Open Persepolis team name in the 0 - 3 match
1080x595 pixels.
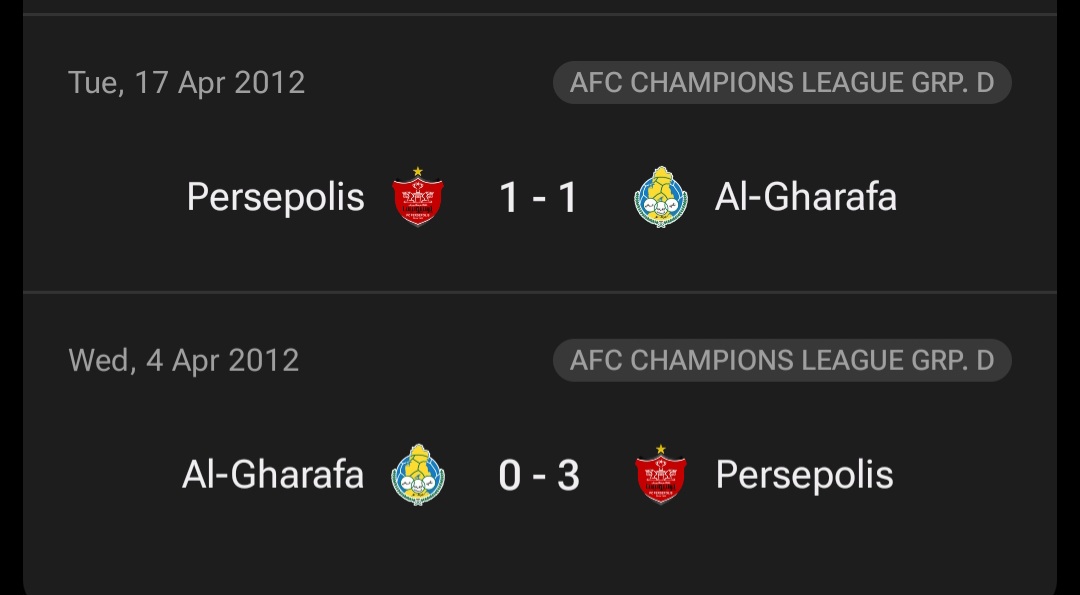[x=804, y=475]
